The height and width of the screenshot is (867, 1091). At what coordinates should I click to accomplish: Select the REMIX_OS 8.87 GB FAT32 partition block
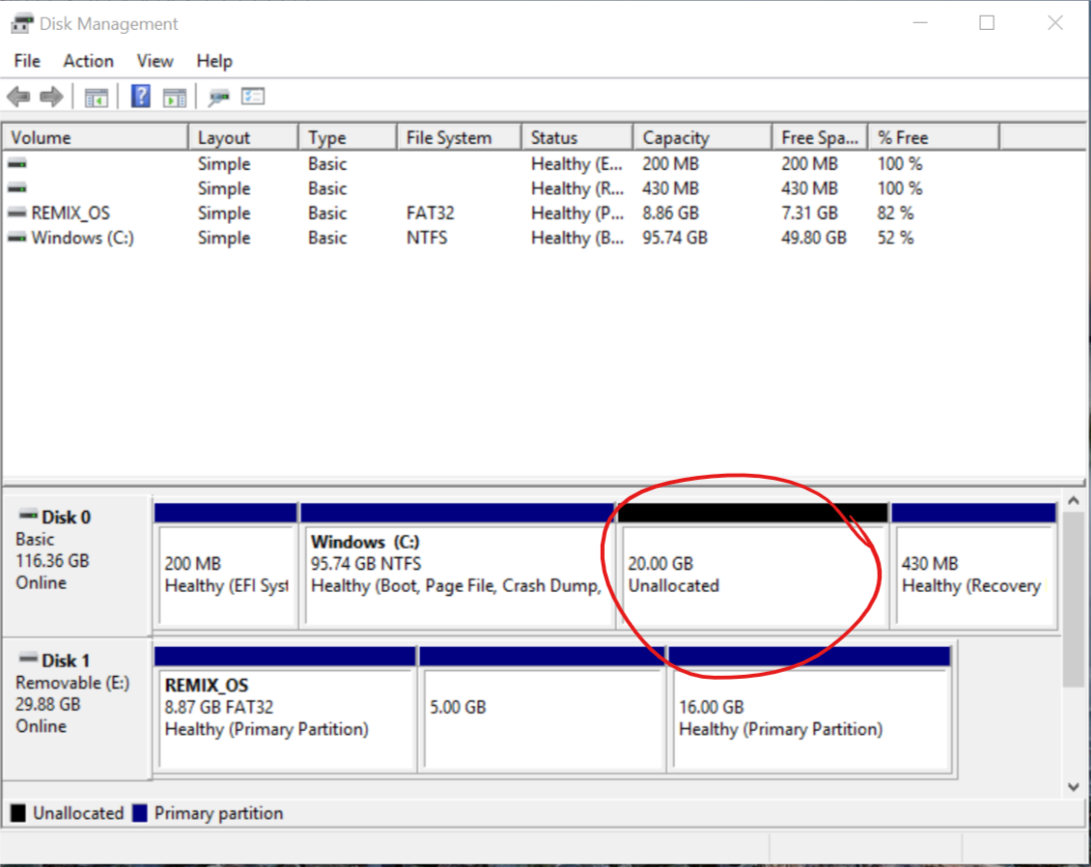point(285,710)
